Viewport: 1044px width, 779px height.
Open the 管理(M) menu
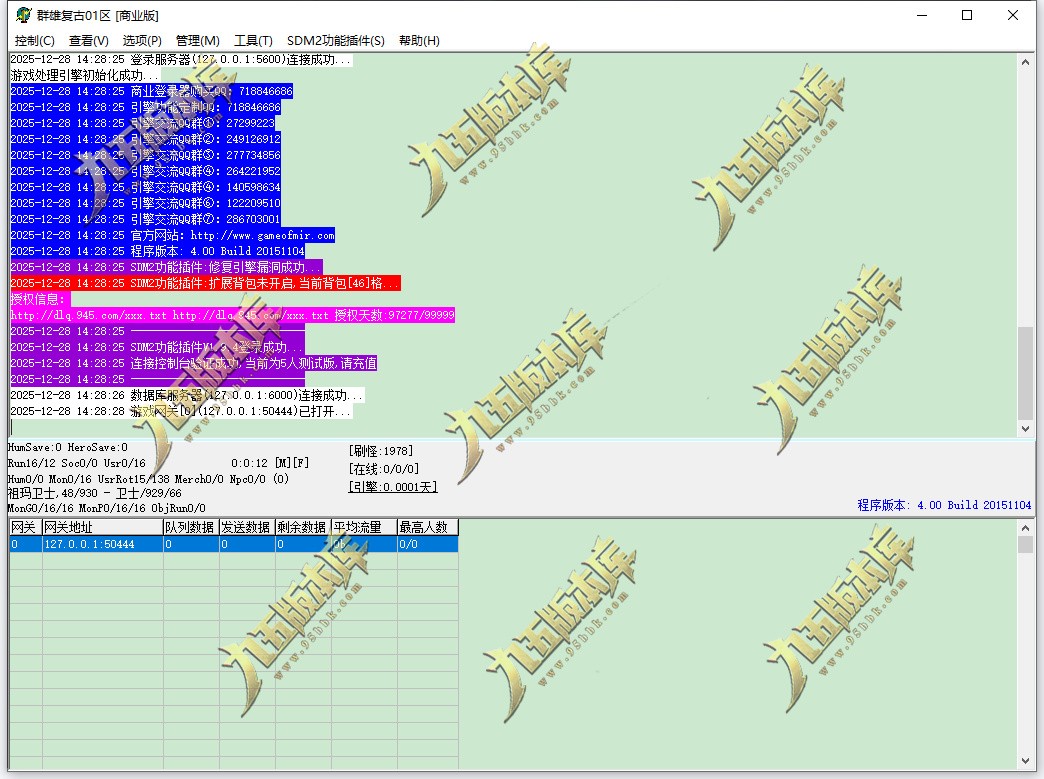(x=198, y=41)
